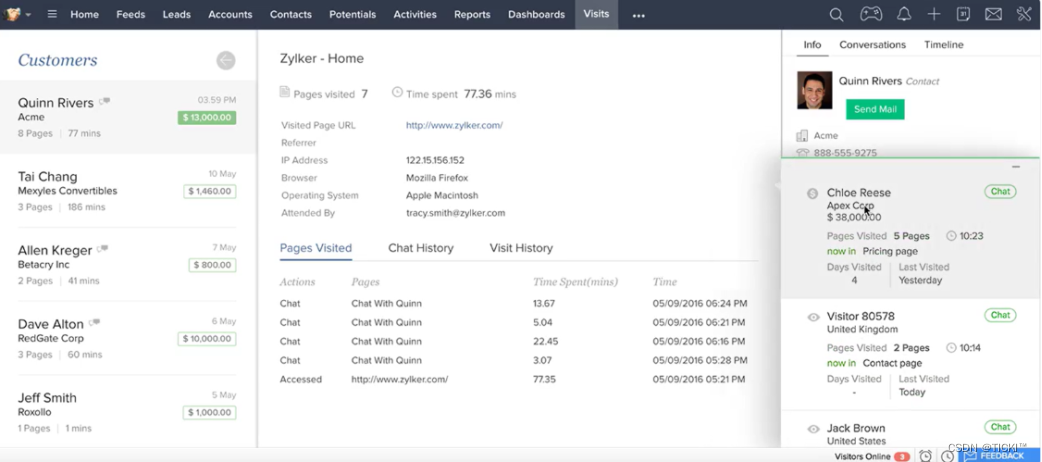Open the hamburger menu in top bar
The height and width of the screenshot is (462, 1042).
pos(52,14)
